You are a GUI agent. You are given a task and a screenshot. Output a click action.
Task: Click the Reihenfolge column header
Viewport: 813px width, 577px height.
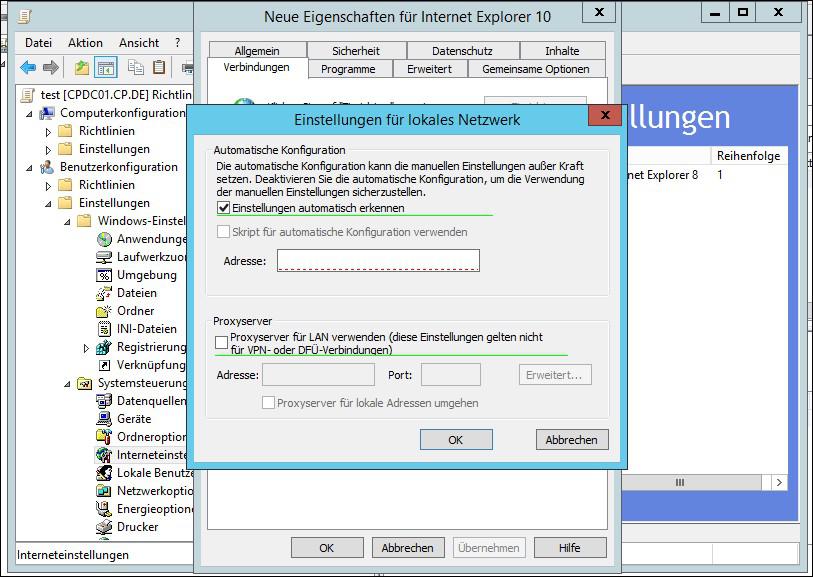pyautogui.click(x=748, y=156)
